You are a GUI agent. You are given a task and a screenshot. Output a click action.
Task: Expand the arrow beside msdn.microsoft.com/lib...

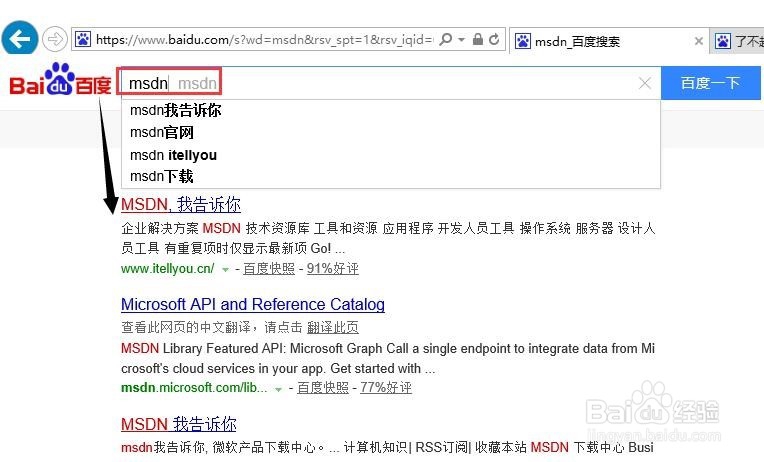(x=278, y=389)
